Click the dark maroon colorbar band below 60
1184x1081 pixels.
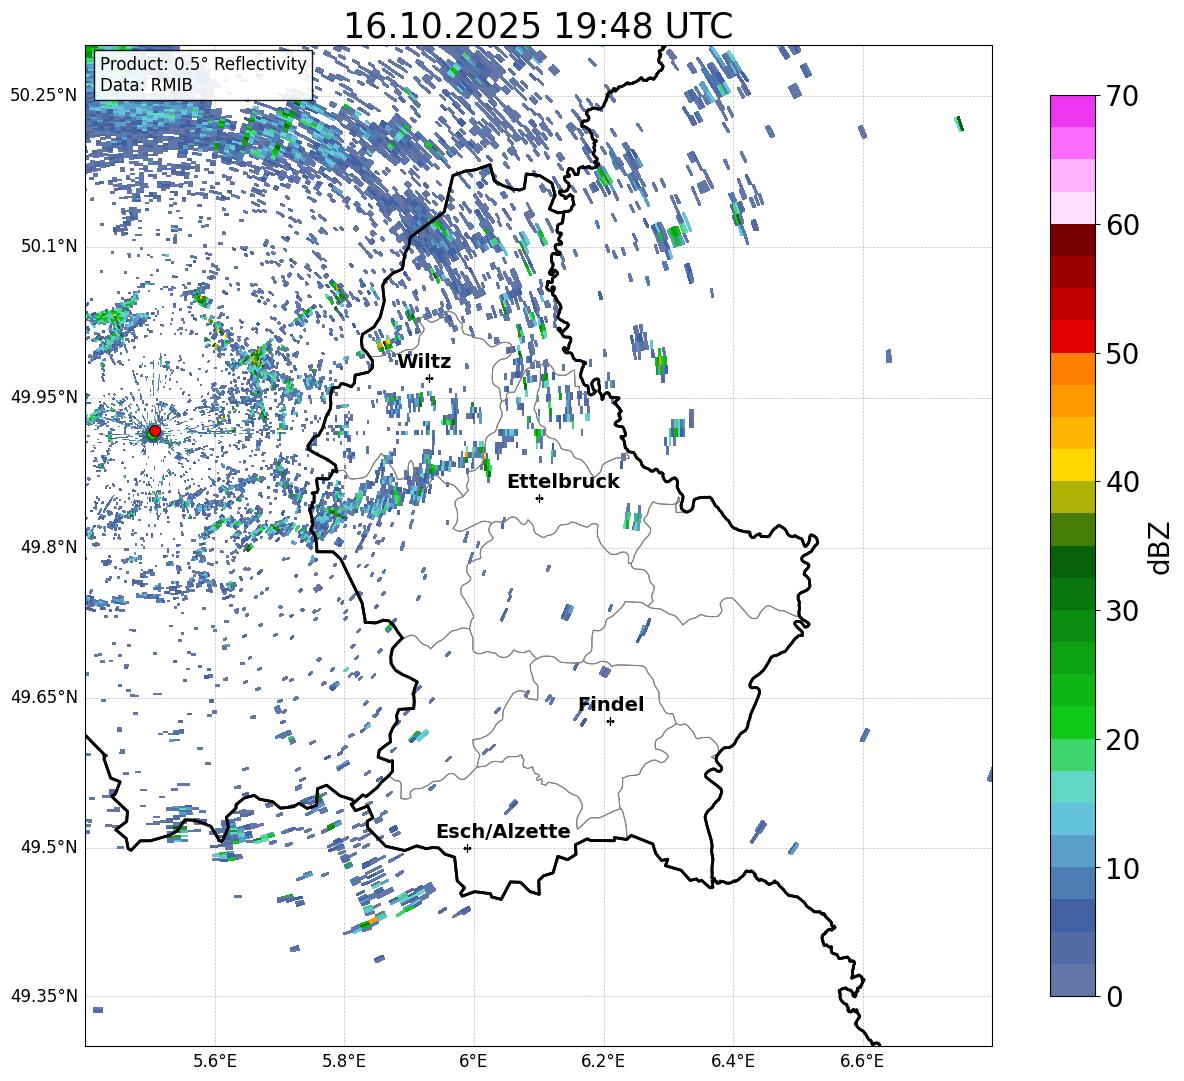click(1073, 241)
